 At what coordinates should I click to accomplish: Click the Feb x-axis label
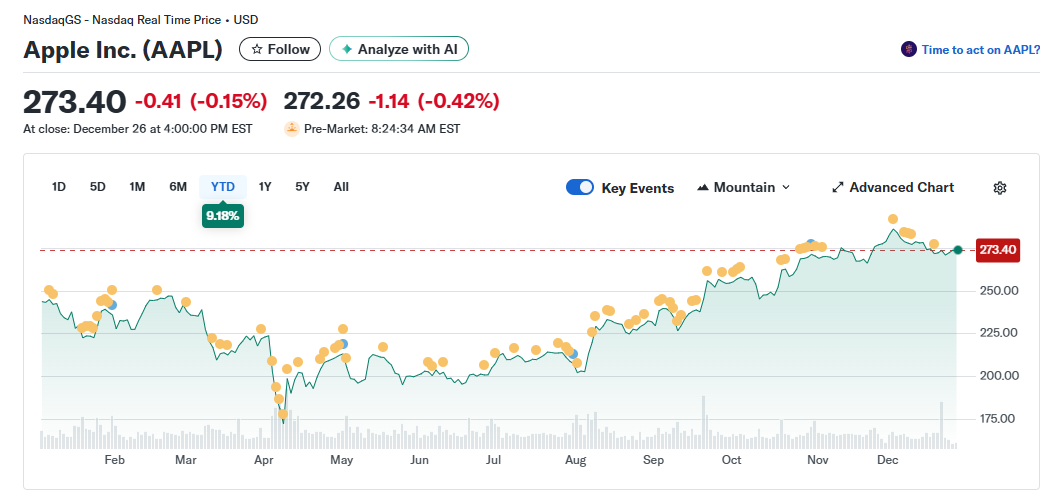click(x=115, y=460)
